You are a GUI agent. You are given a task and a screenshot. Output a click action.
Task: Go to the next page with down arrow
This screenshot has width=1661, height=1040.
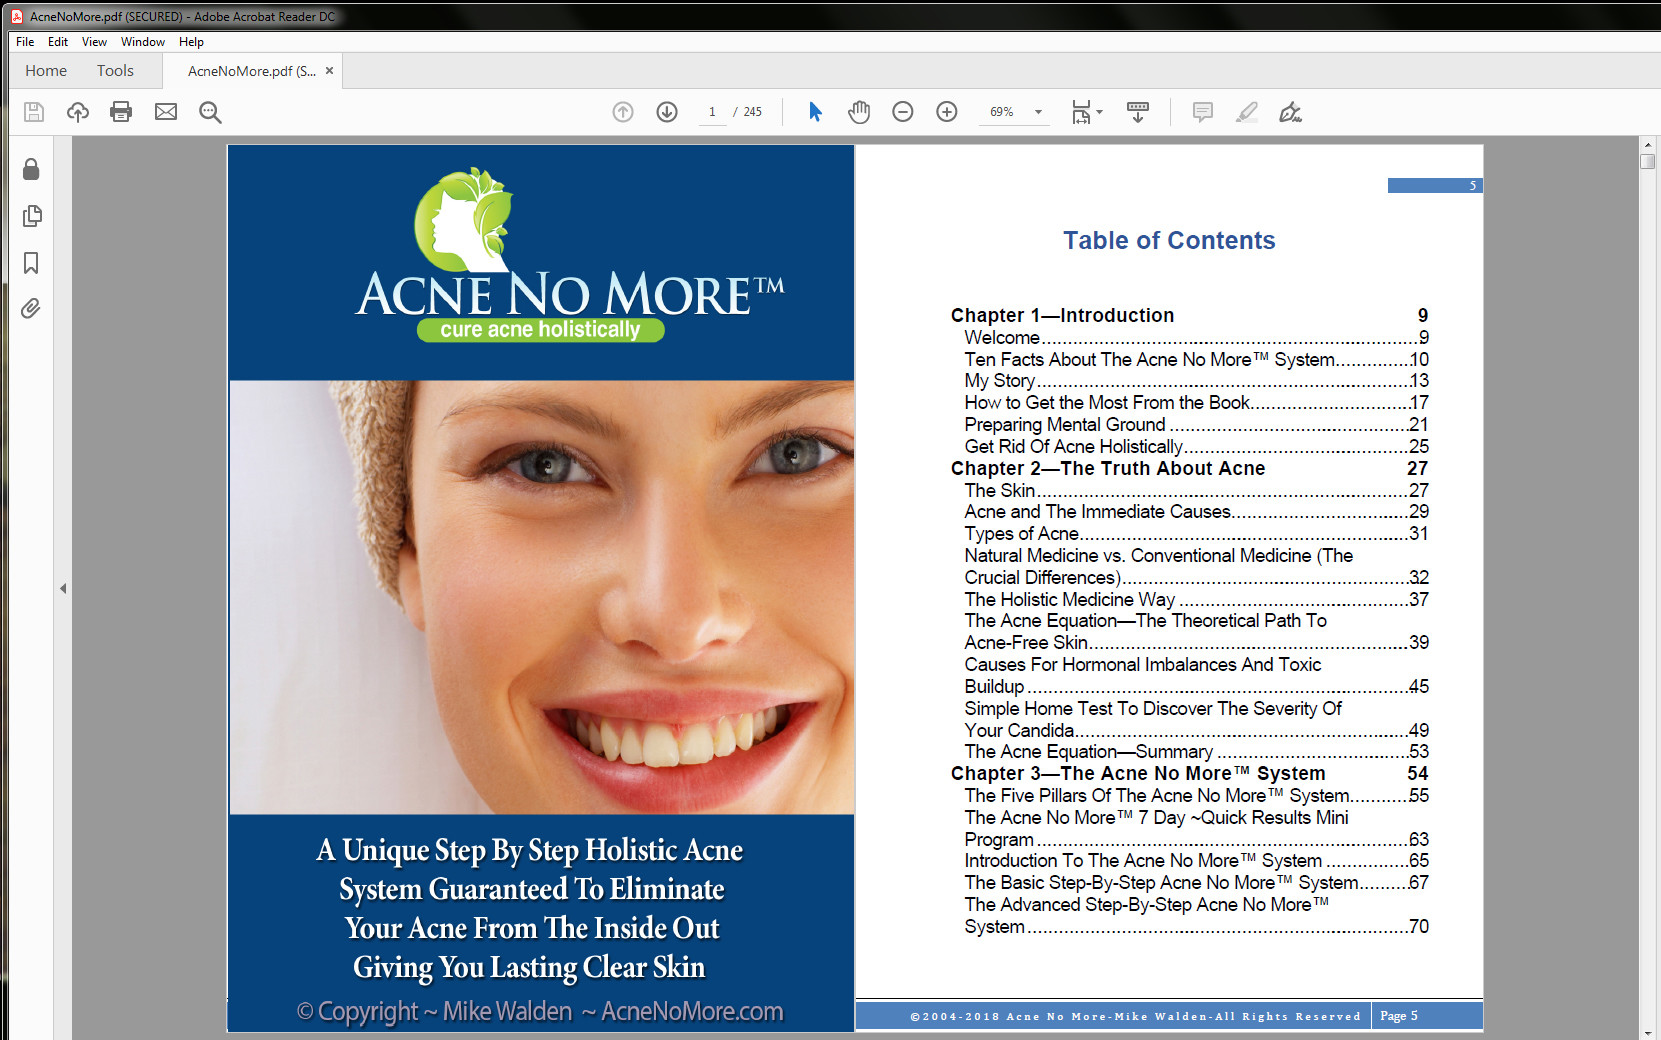click(666, 112)
